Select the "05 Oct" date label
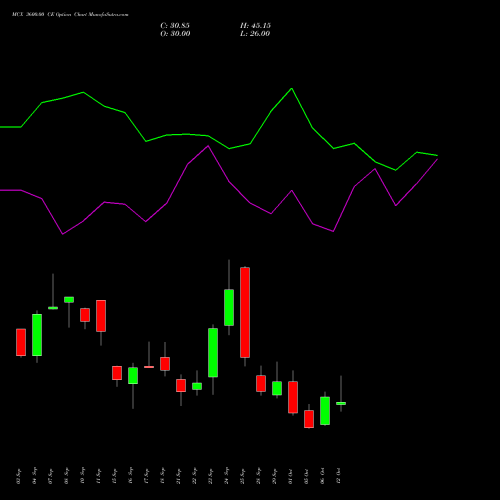 [307, 476]
